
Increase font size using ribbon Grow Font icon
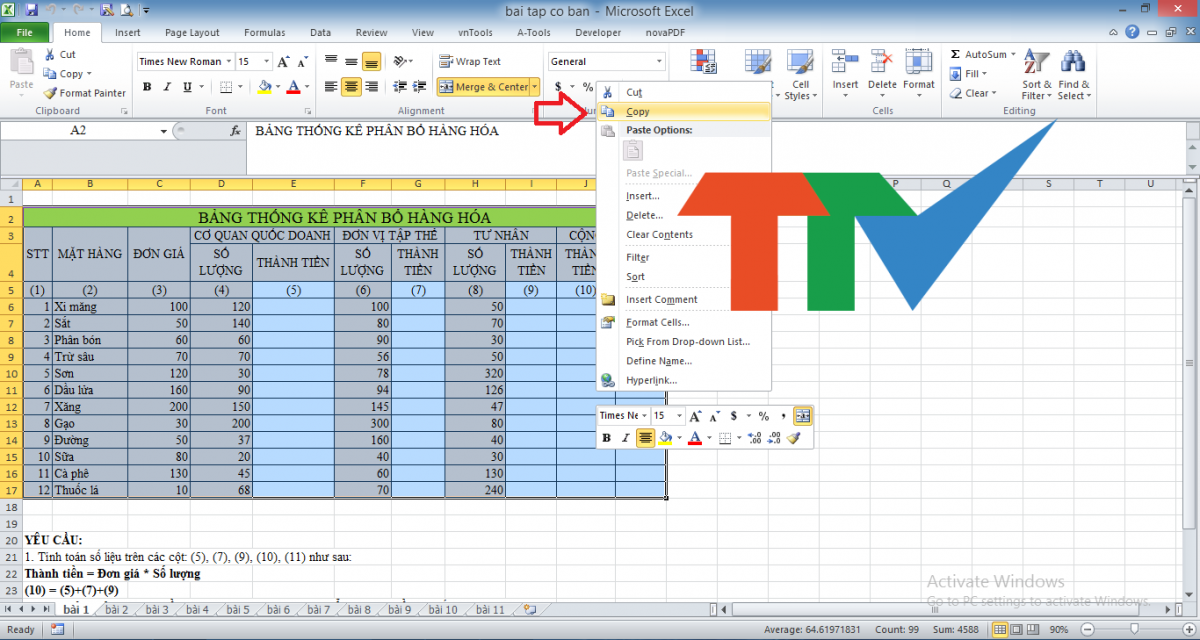[284, 61]
